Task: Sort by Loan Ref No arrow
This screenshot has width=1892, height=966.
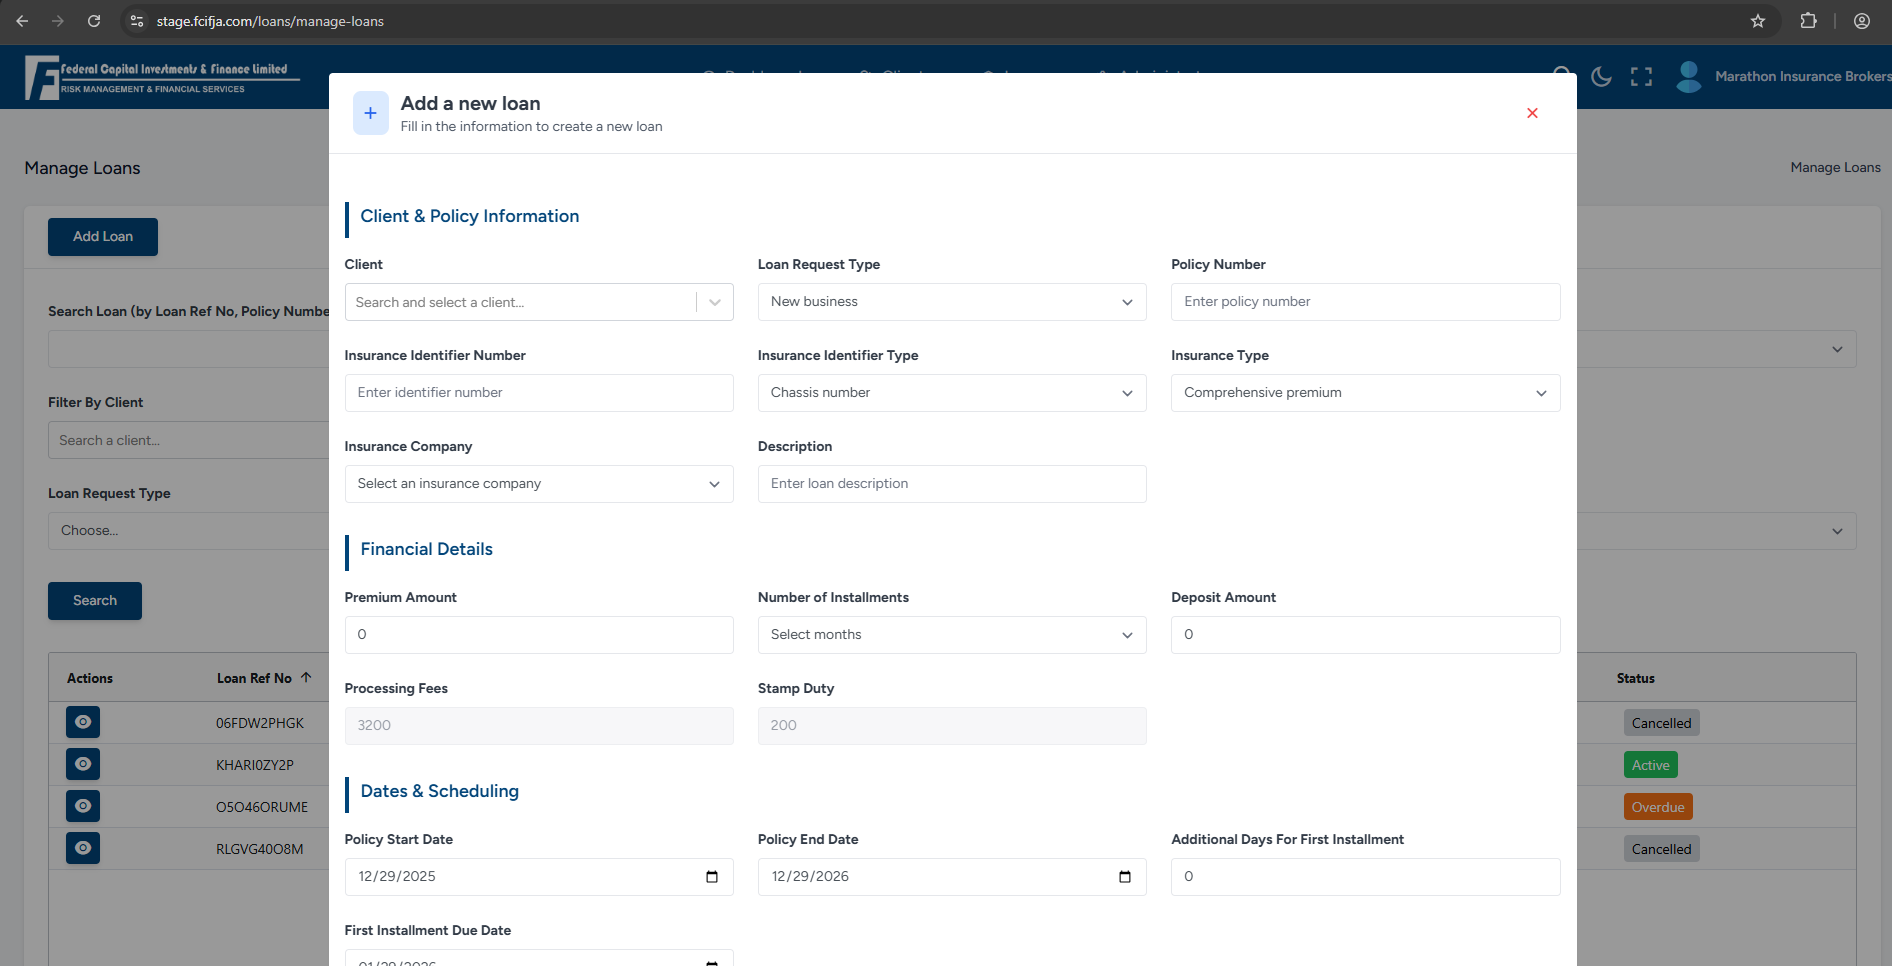Action: tap(306, 678)
